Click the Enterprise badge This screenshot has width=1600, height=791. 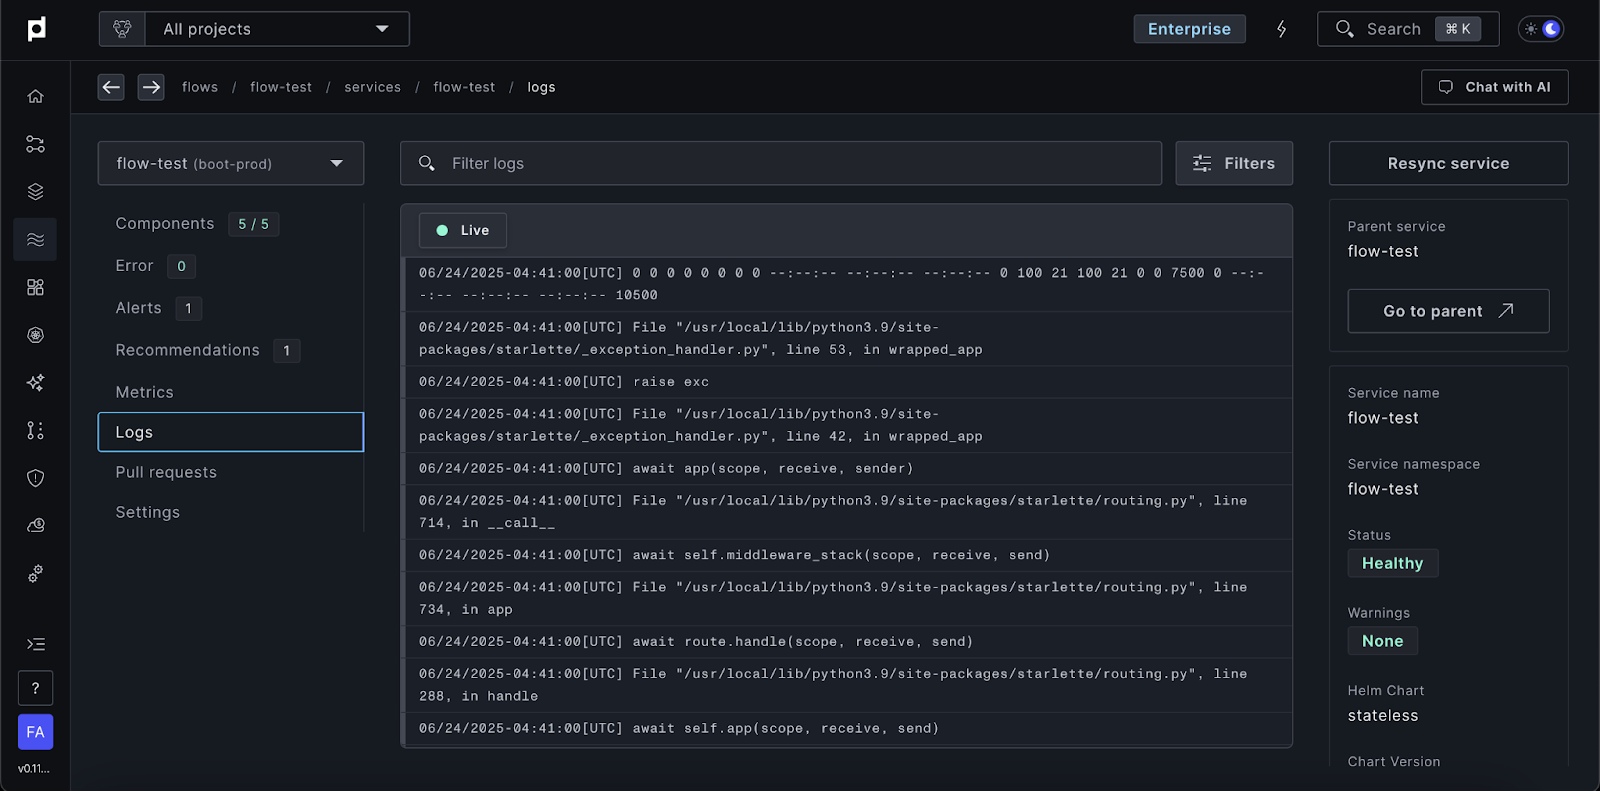coord(1189,29)
